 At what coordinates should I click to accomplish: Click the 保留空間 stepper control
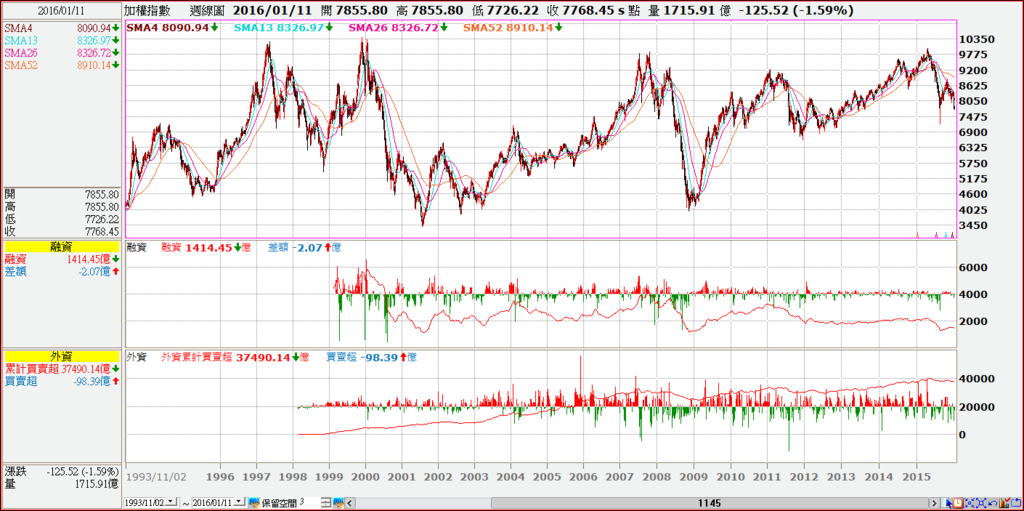(327, 503)
